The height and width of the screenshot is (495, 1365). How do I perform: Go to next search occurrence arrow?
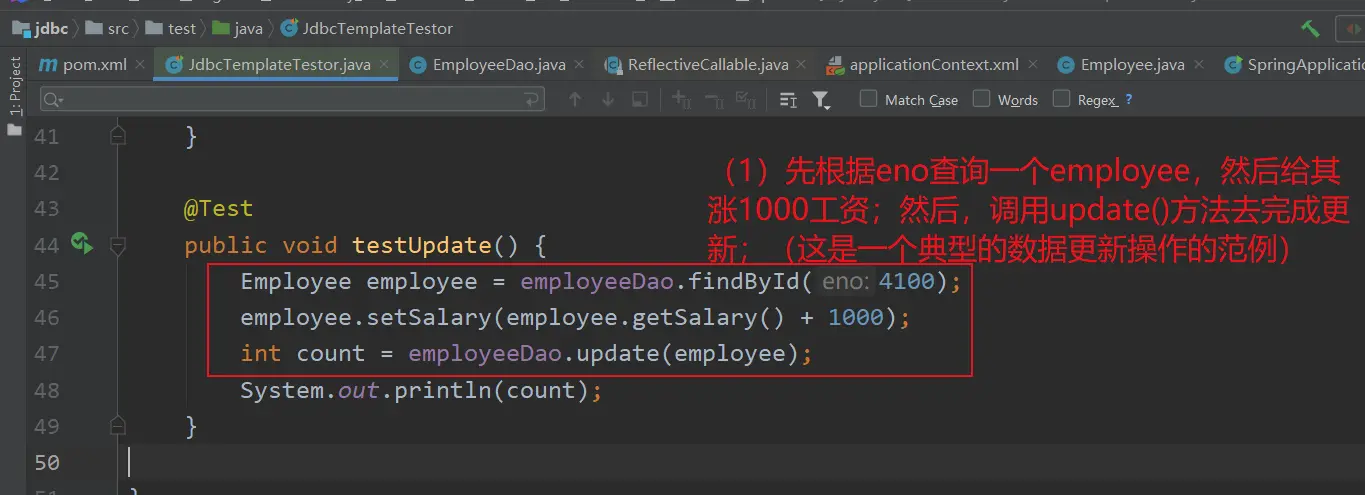pos(607,100)
